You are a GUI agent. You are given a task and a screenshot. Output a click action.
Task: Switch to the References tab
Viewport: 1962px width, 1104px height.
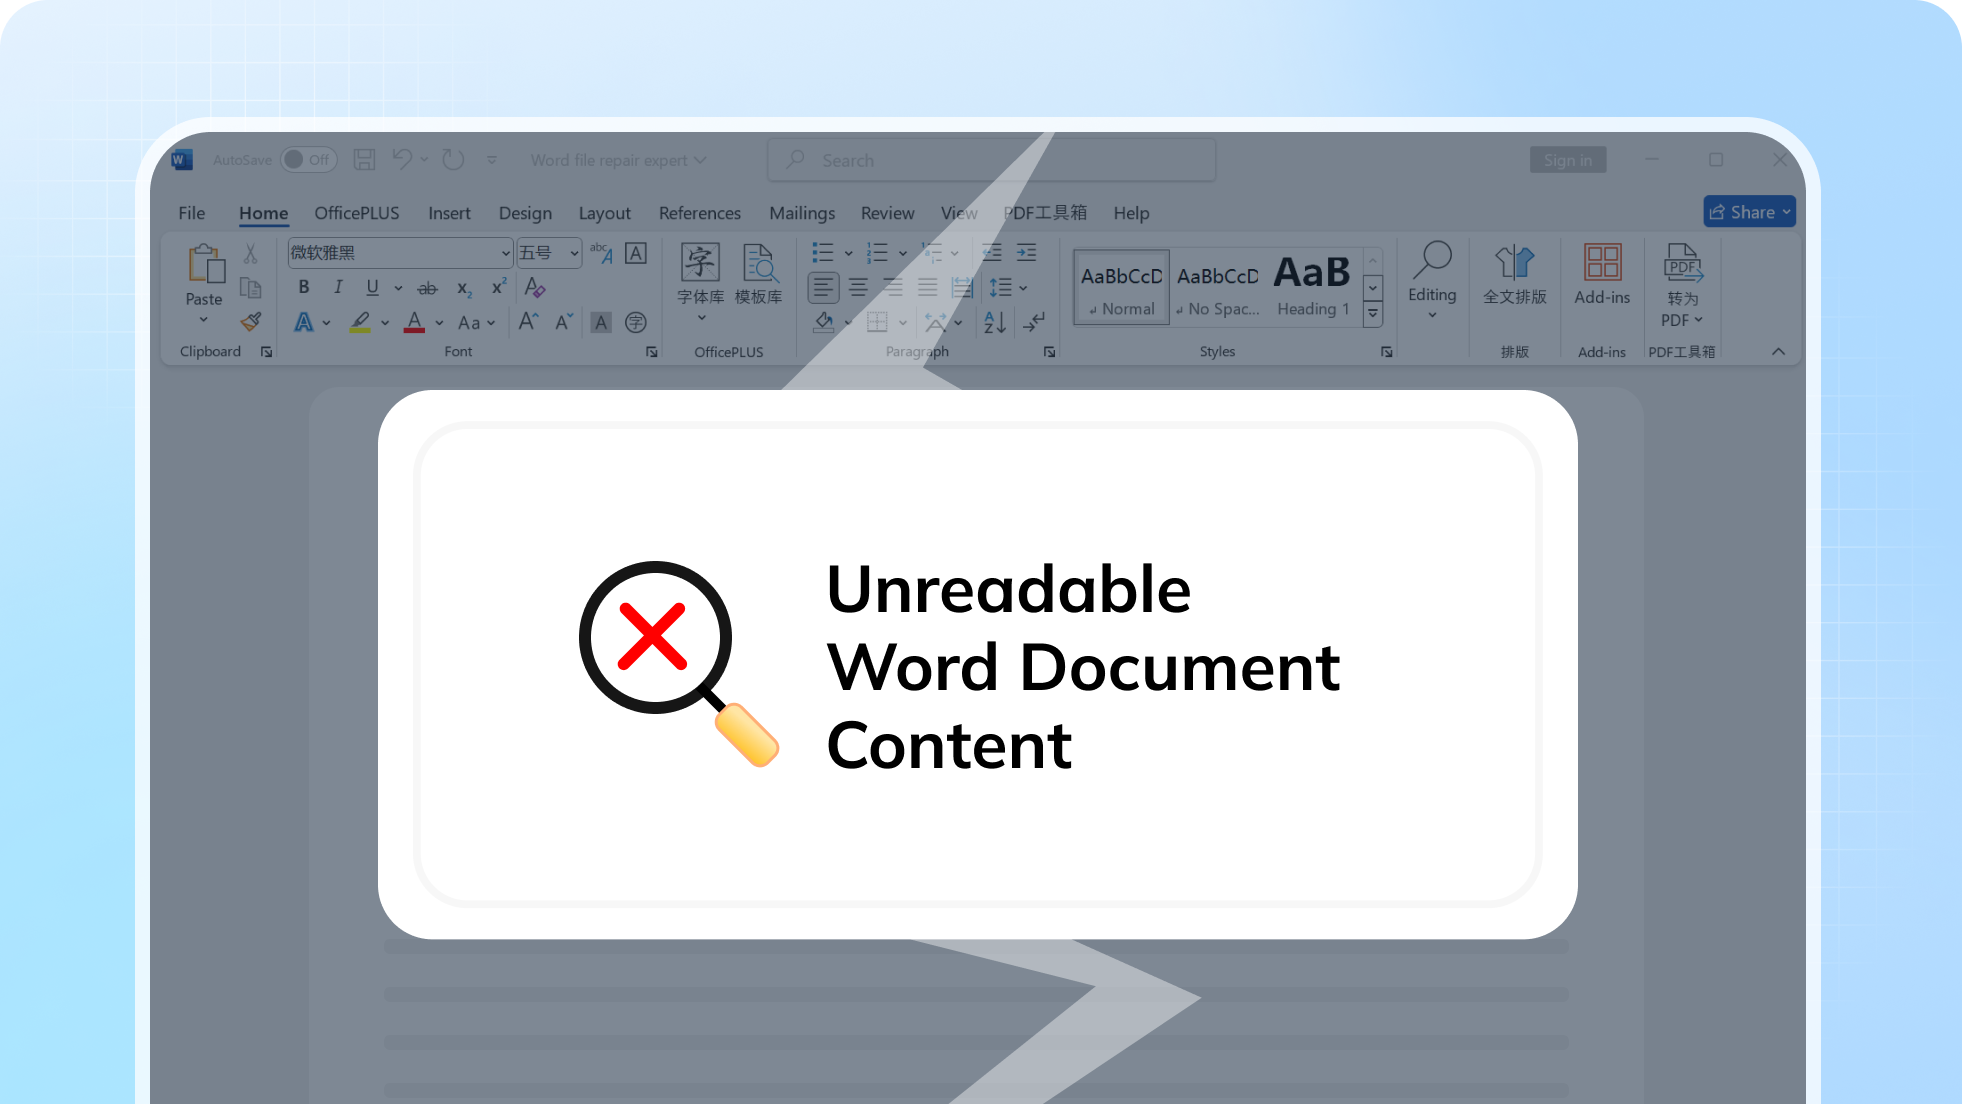click(700, 213)
